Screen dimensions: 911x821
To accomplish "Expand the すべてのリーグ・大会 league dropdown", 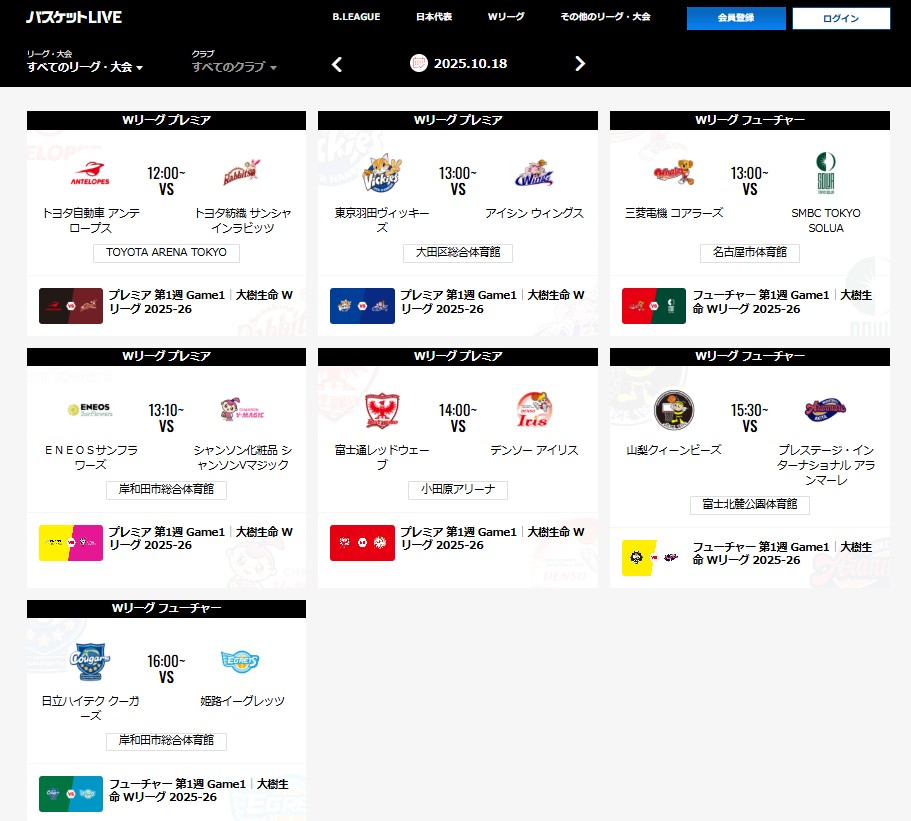I will pyautogui.click(x=85, y=67).
